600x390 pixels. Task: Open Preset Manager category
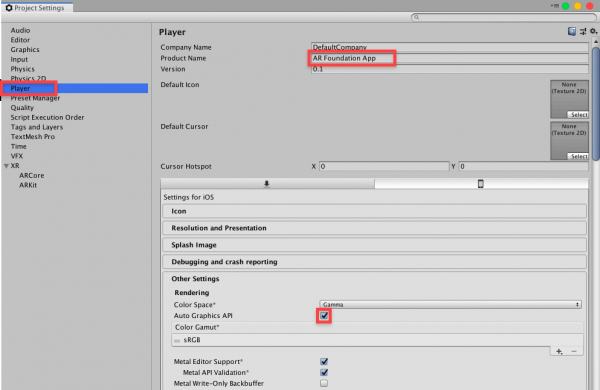click(x=35, y=98)
